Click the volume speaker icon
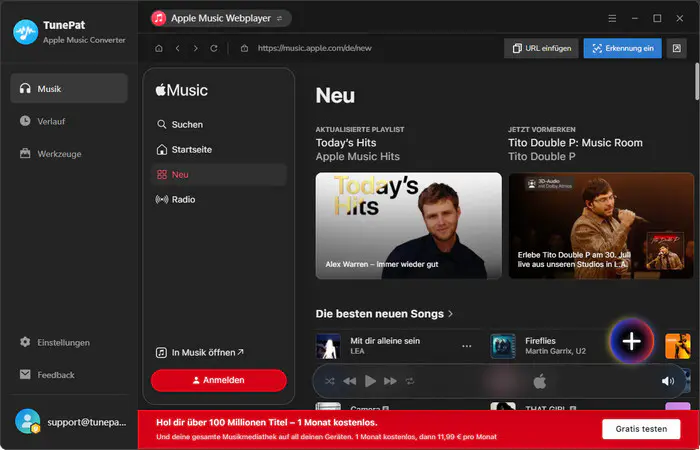 pos(668,381)
